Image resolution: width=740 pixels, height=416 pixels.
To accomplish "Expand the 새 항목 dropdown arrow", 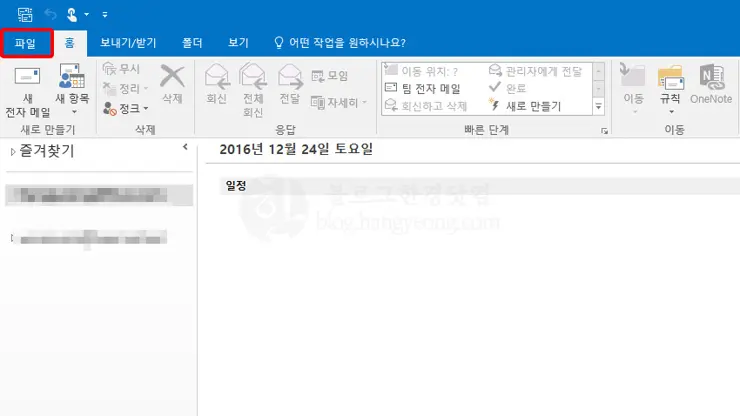I will [x=74, y=112].
